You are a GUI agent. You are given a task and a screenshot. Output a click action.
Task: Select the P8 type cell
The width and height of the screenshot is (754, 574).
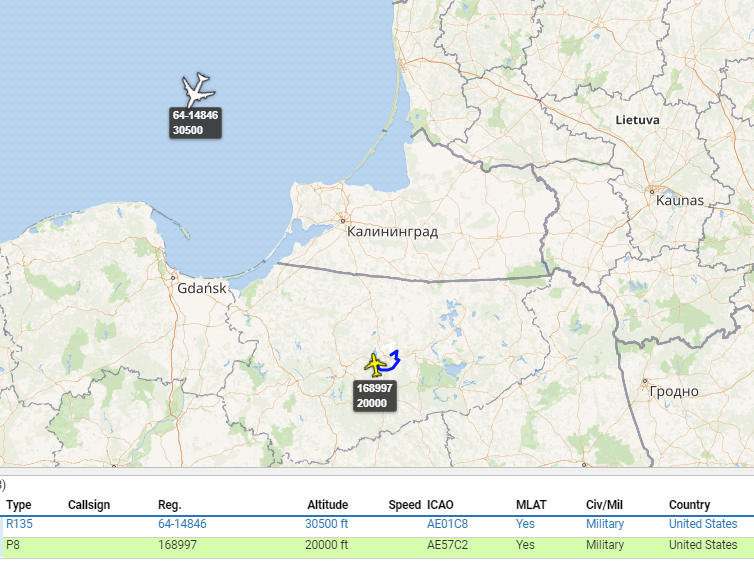point(13,545)
